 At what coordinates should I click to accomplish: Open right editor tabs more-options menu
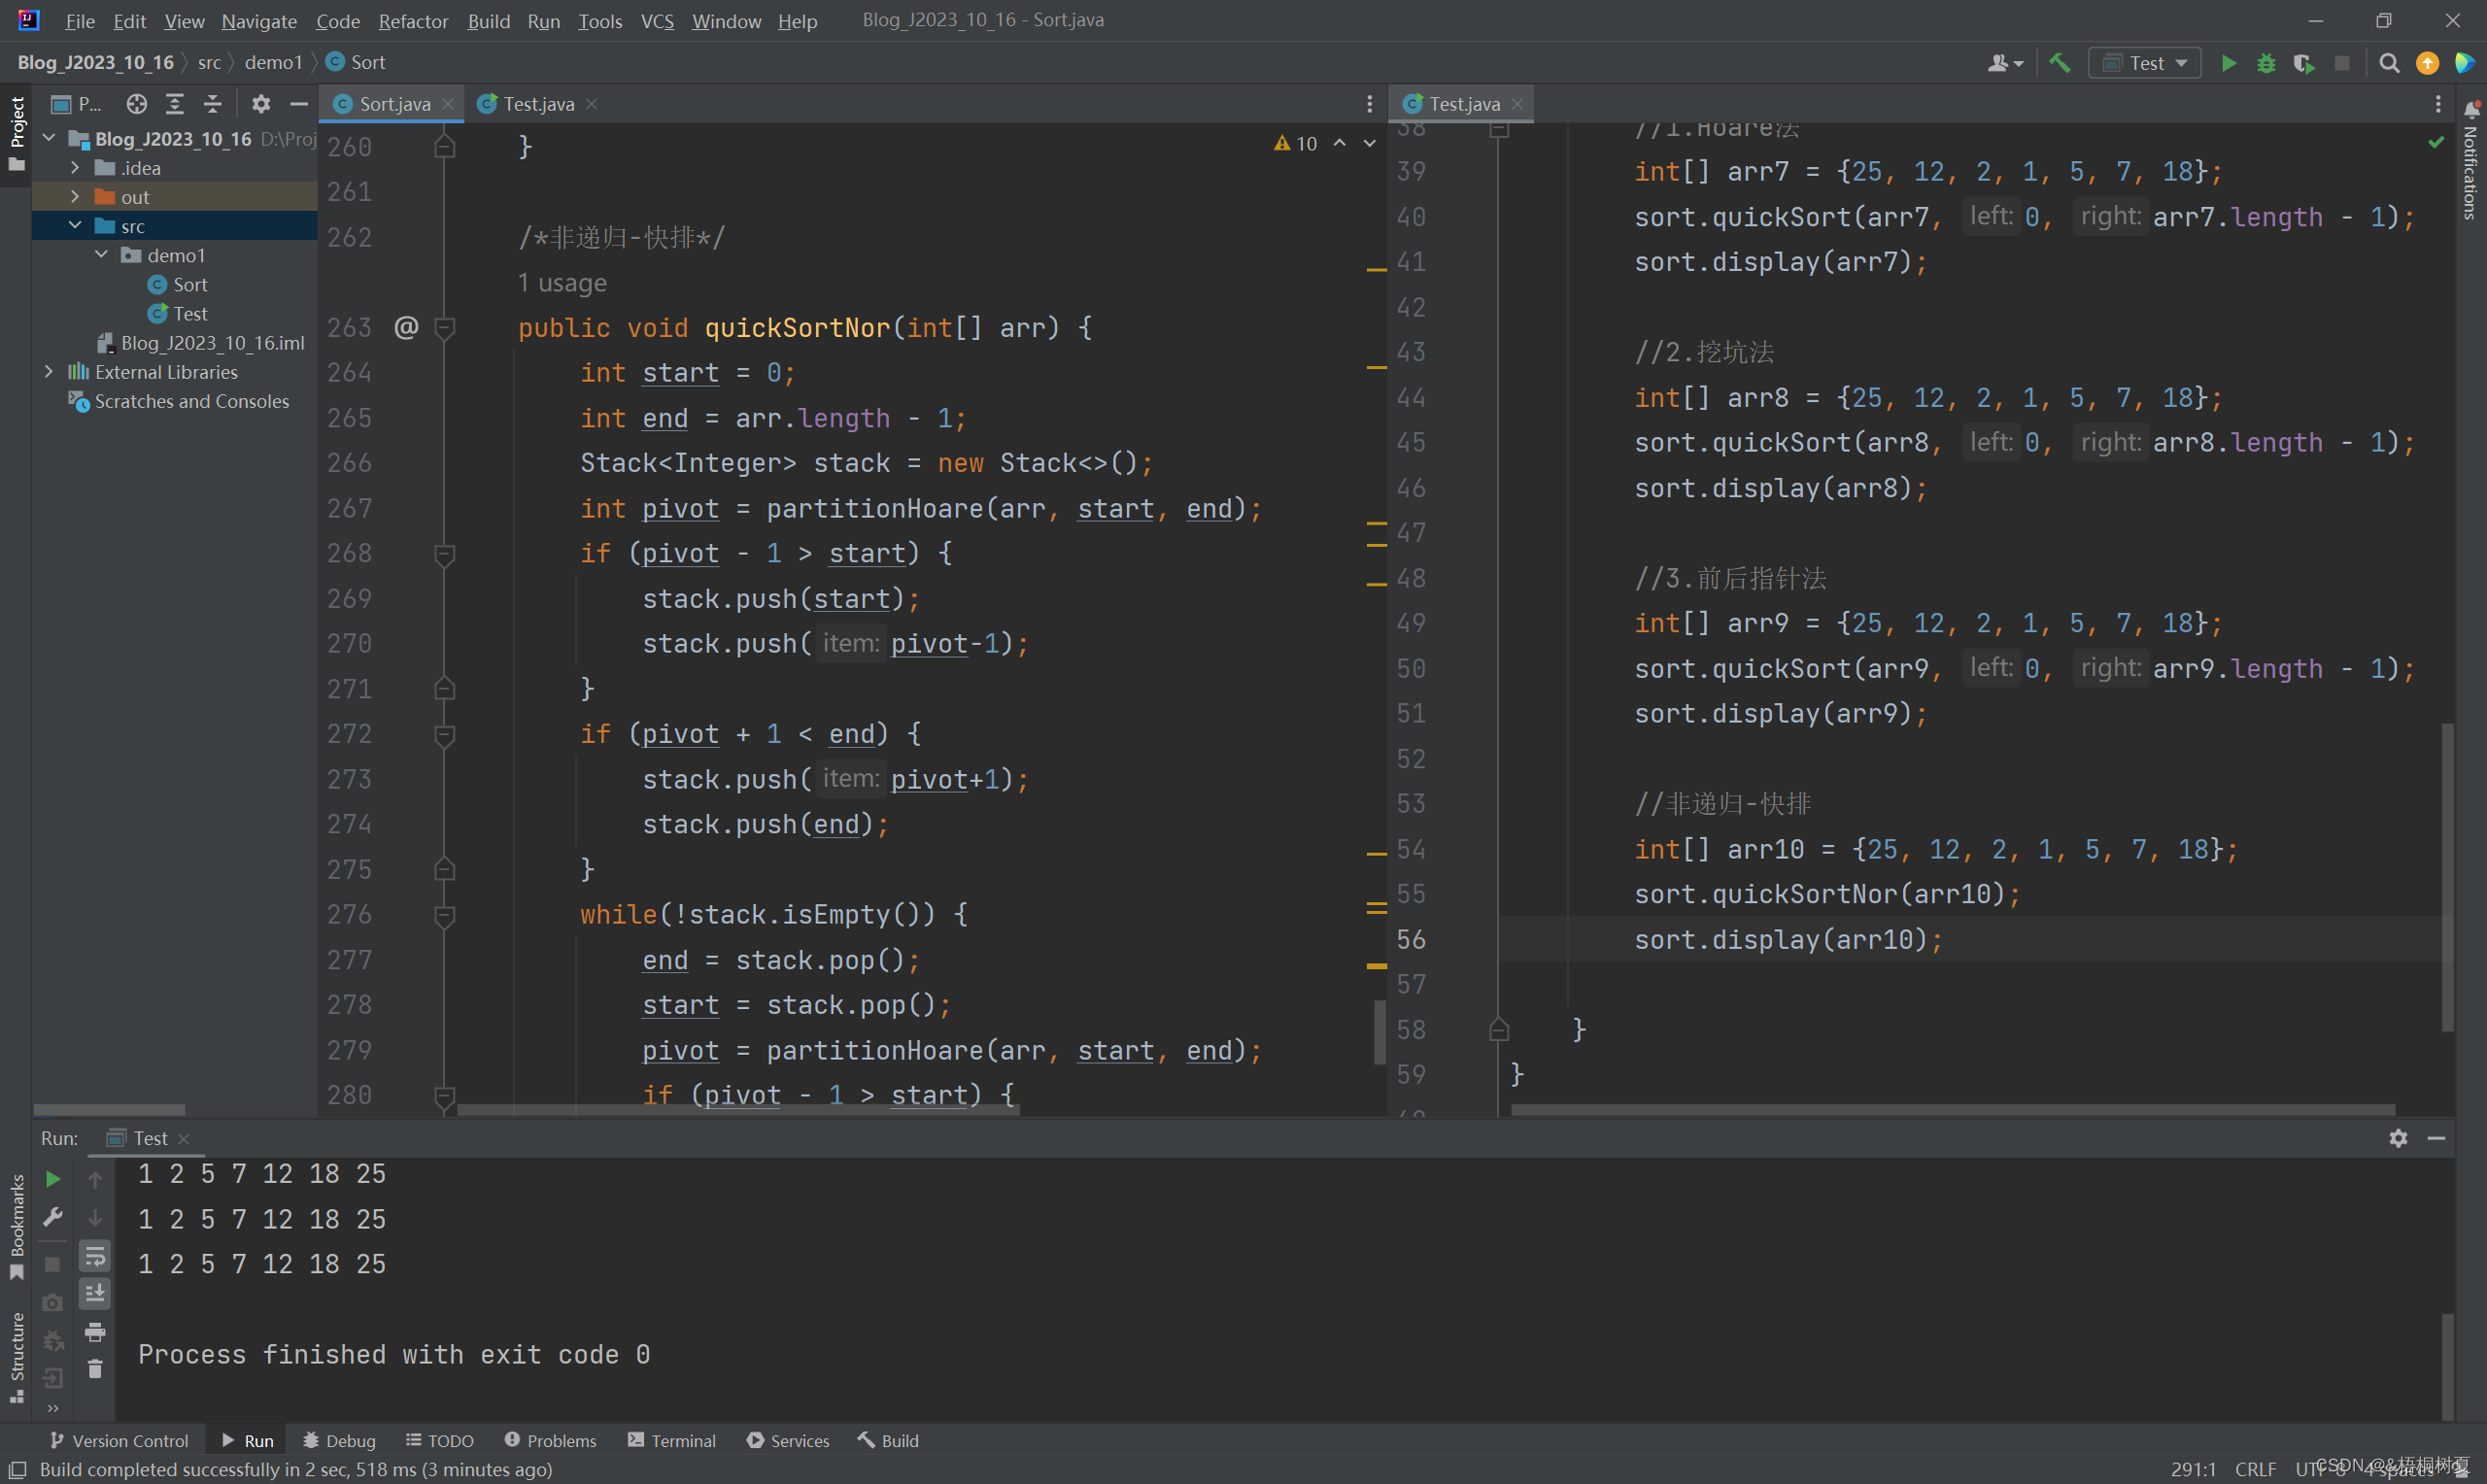click(2438, 104)
